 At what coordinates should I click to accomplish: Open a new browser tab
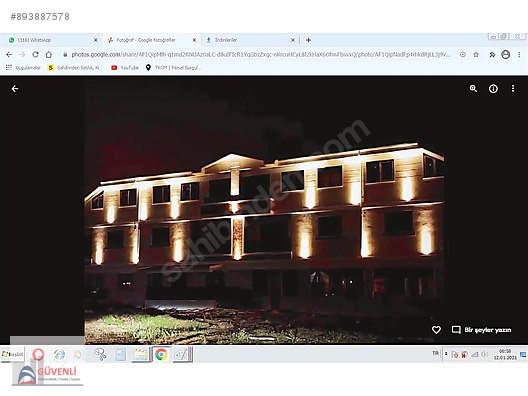(308, 40)
